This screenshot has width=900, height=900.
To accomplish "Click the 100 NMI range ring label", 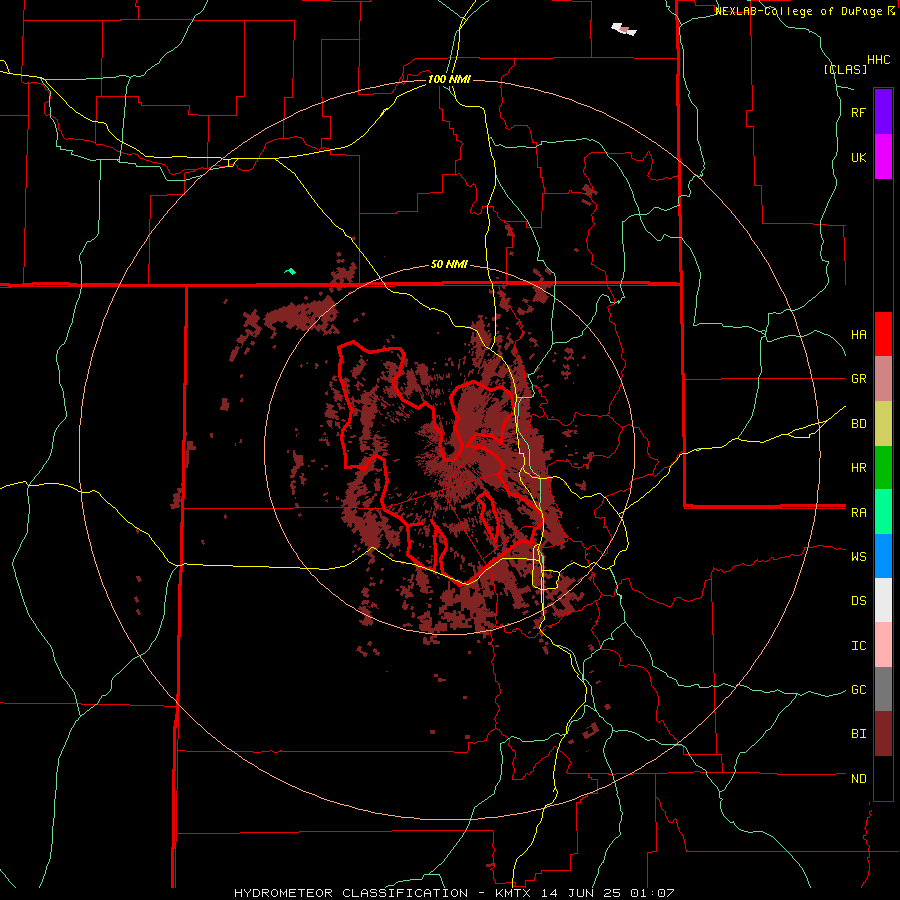I will (x=449, y=79).
